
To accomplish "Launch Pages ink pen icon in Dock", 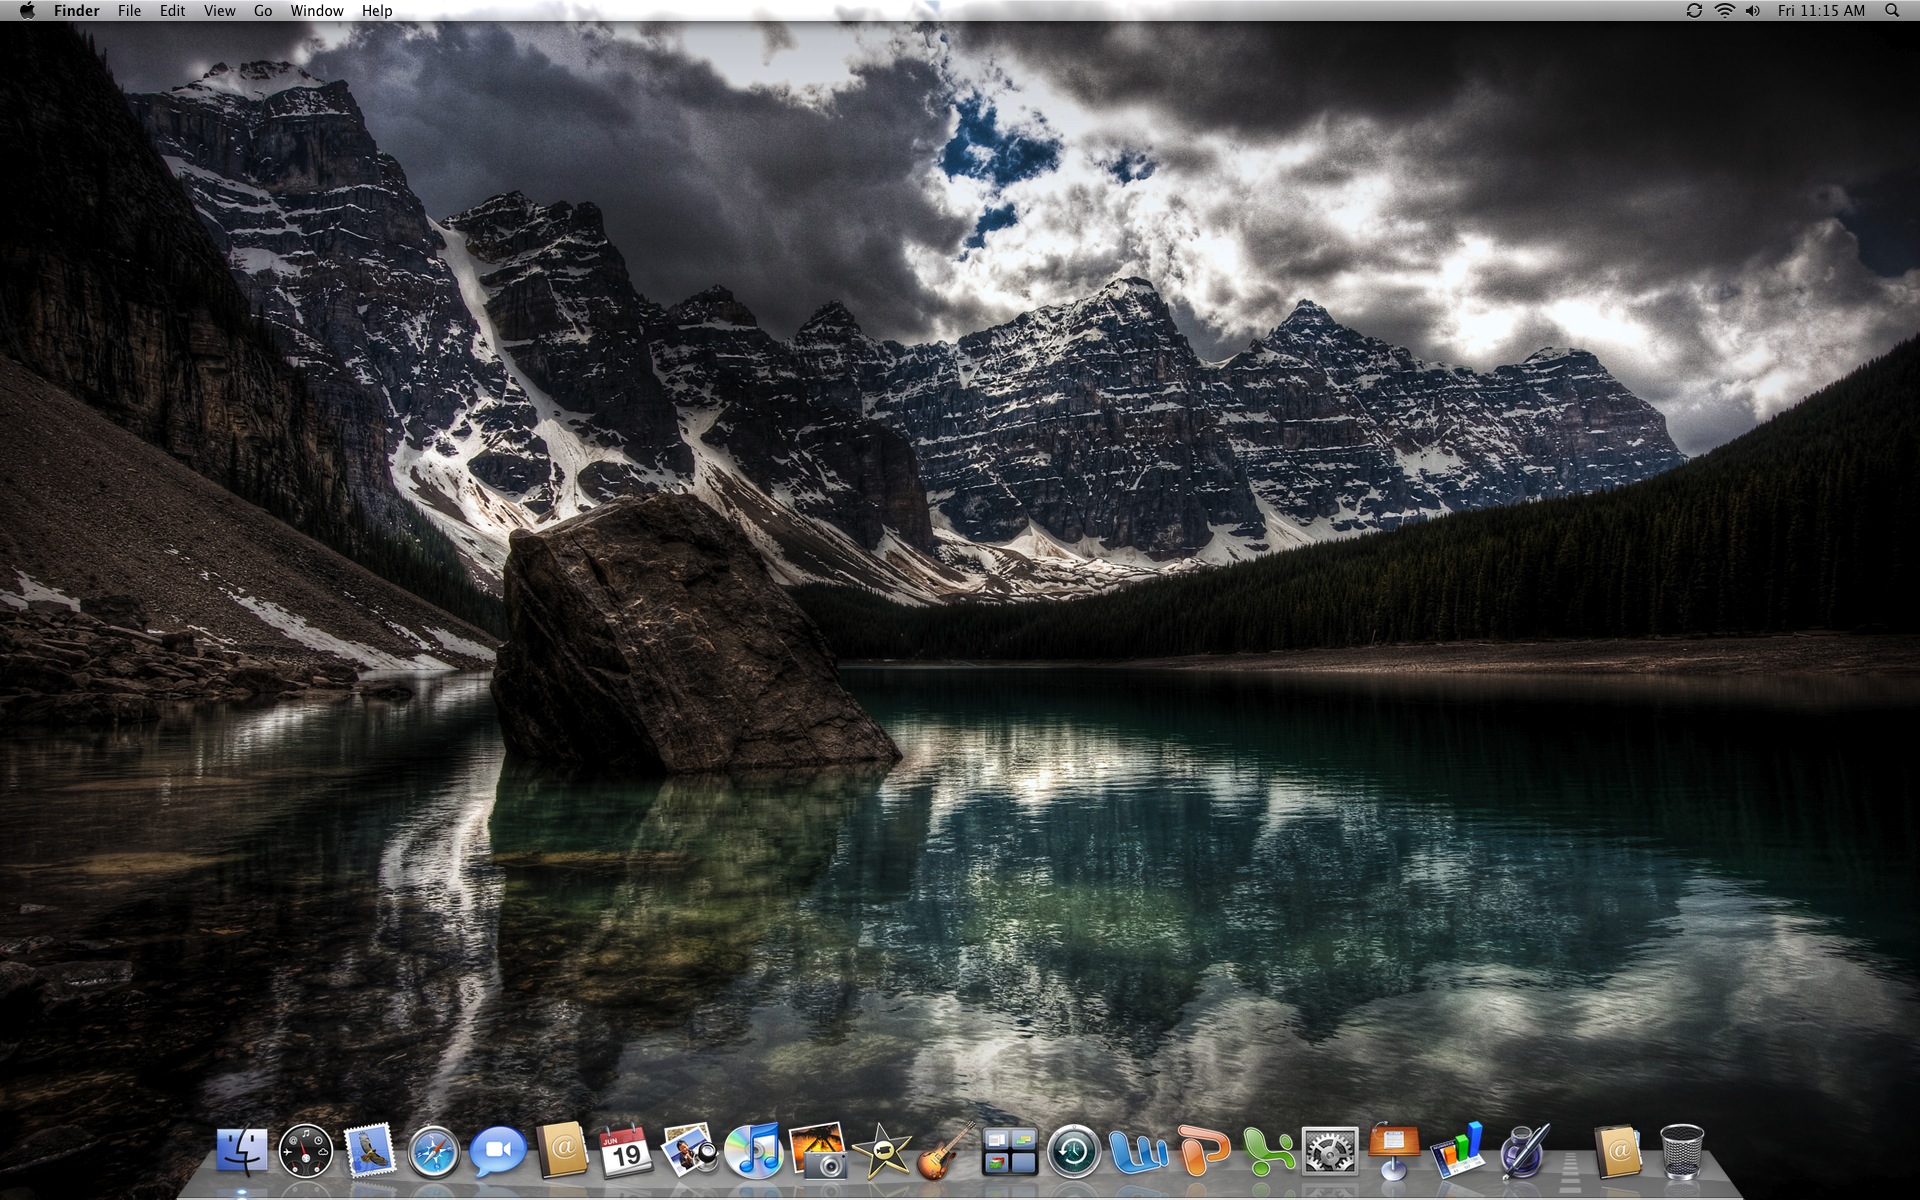I will 1524,1151.
